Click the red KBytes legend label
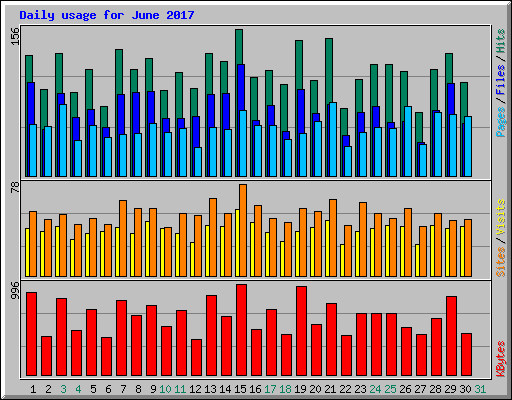The image size is (512, 400). pyautogui.click(x=501, y=359)
